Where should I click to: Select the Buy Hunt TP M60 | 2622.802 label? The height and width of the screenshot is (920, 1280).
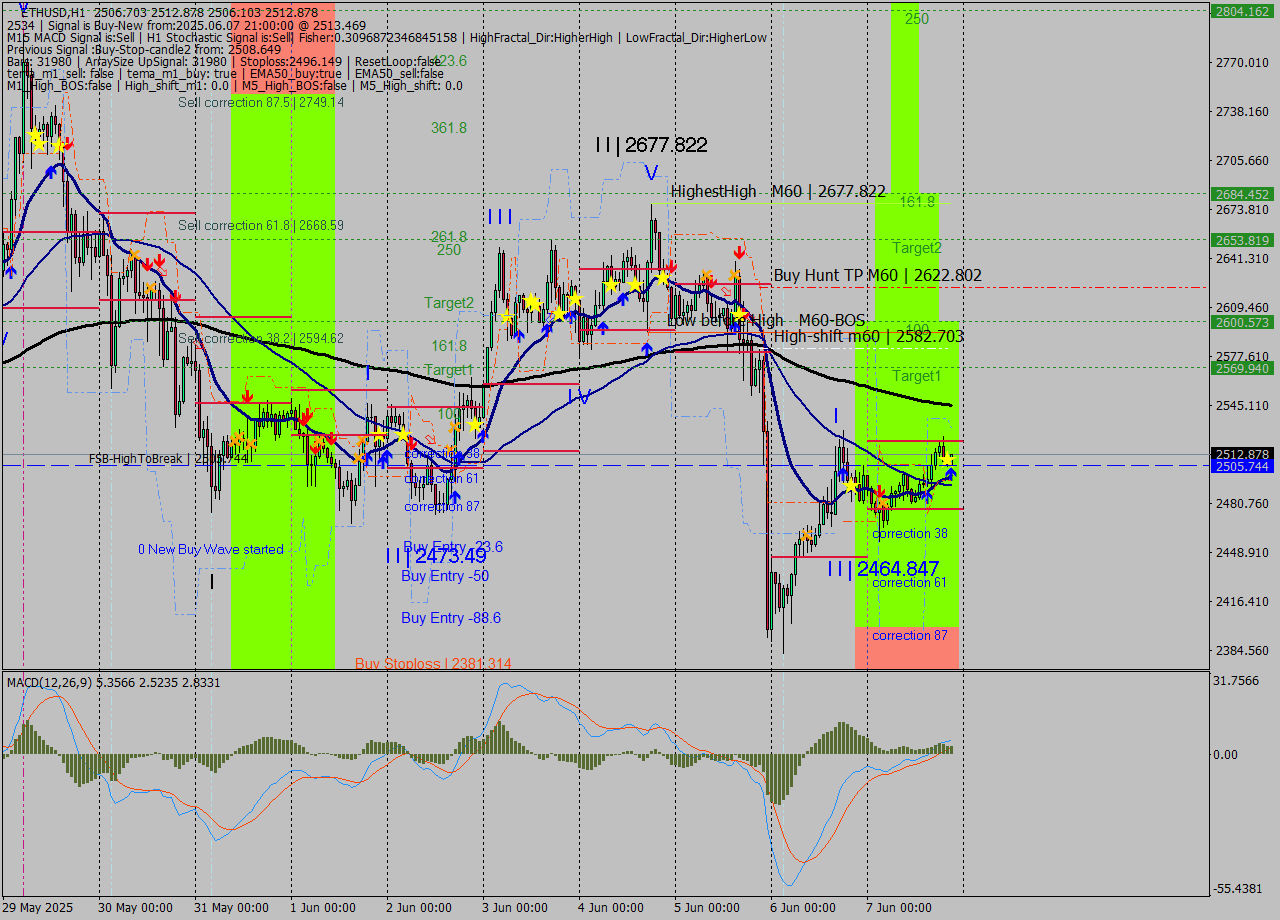point(877,275)
